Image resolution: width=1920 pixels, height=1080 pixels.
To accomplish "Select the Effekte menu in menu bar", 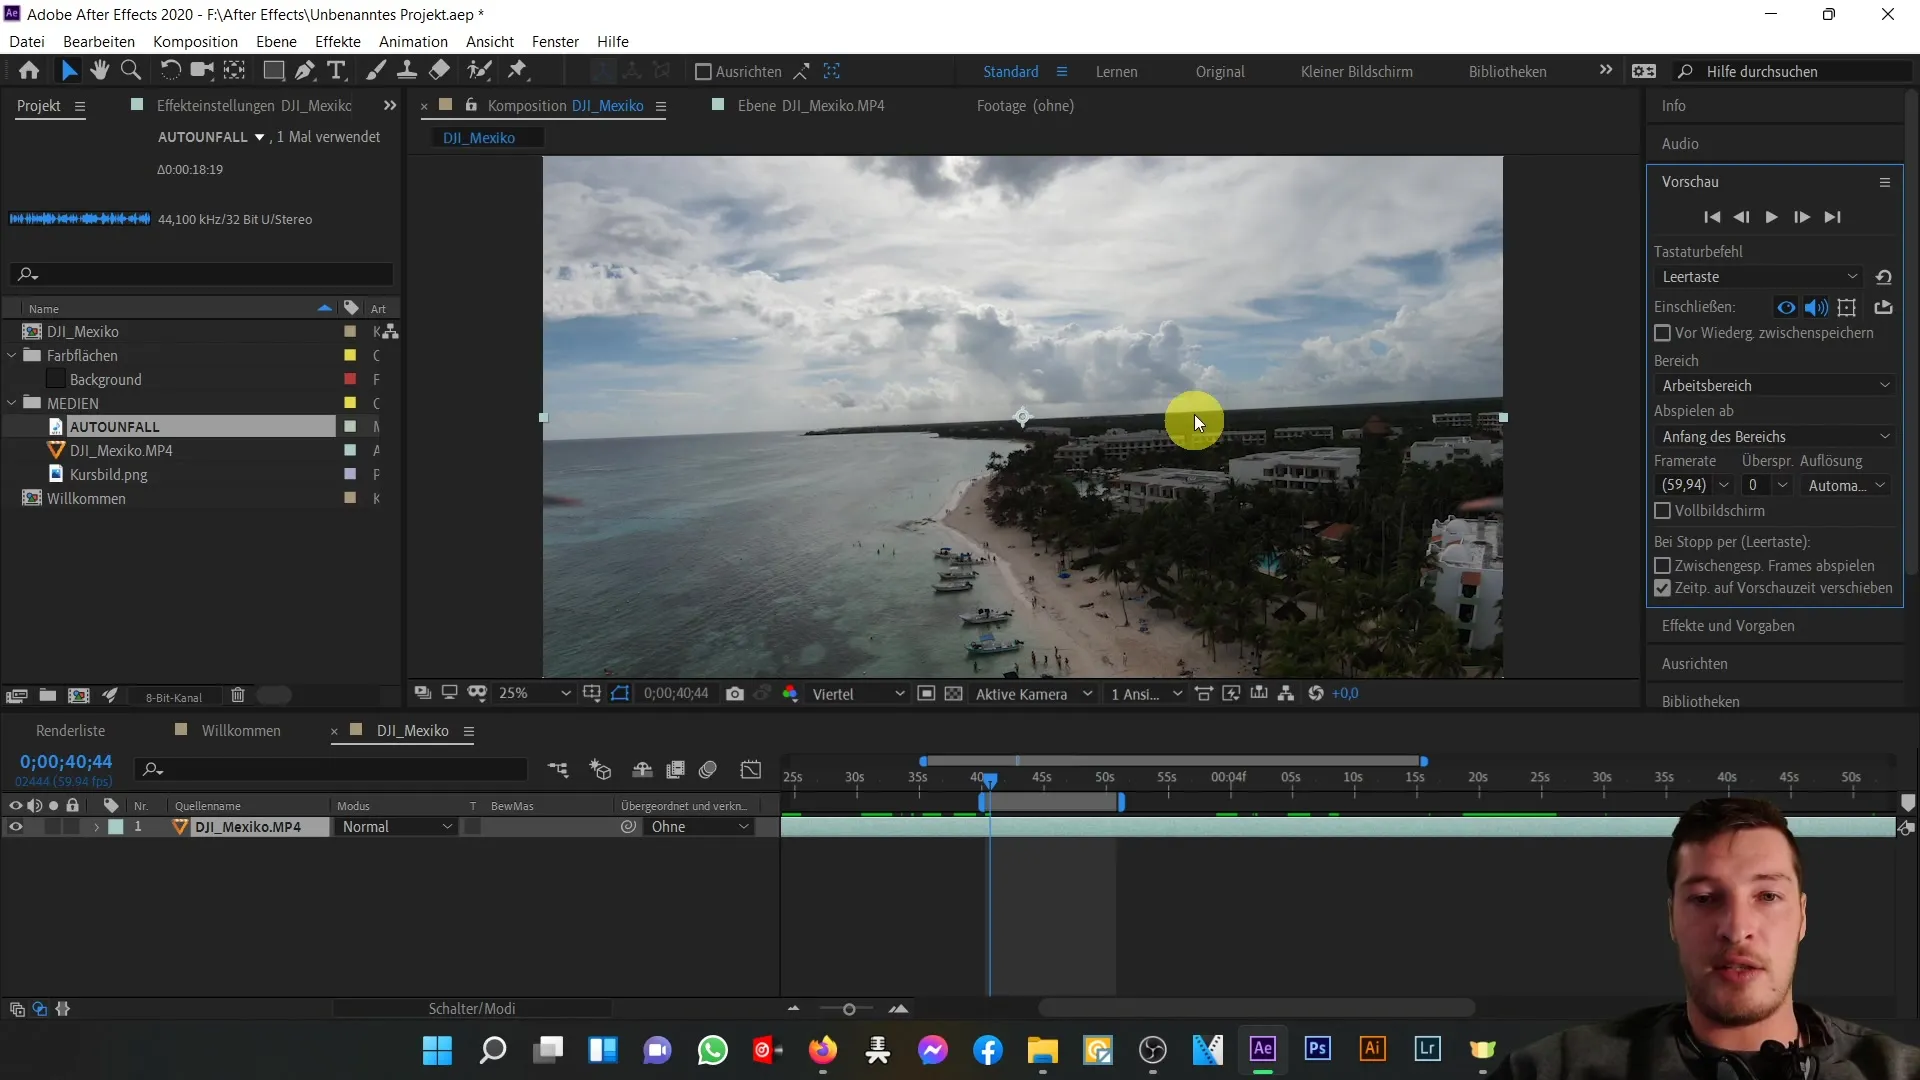I will click(x=338, y=41).
